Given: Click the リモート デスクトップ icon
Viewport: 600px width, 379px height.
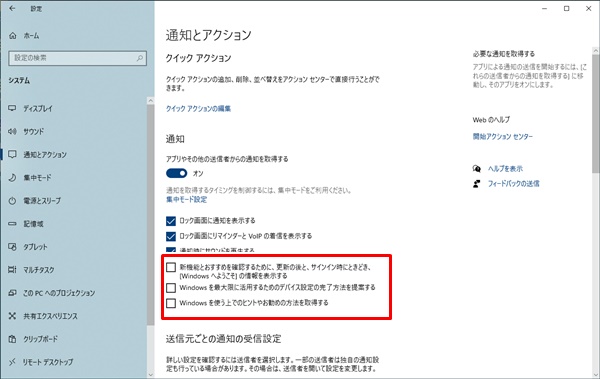Looking at the screenshot, I should tap(12, 362).
